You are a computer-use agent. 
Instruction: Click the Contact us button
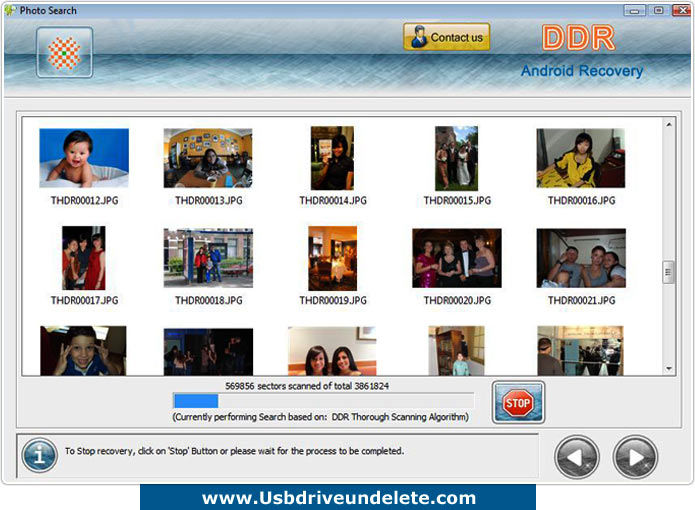click(x=447, y=37)
